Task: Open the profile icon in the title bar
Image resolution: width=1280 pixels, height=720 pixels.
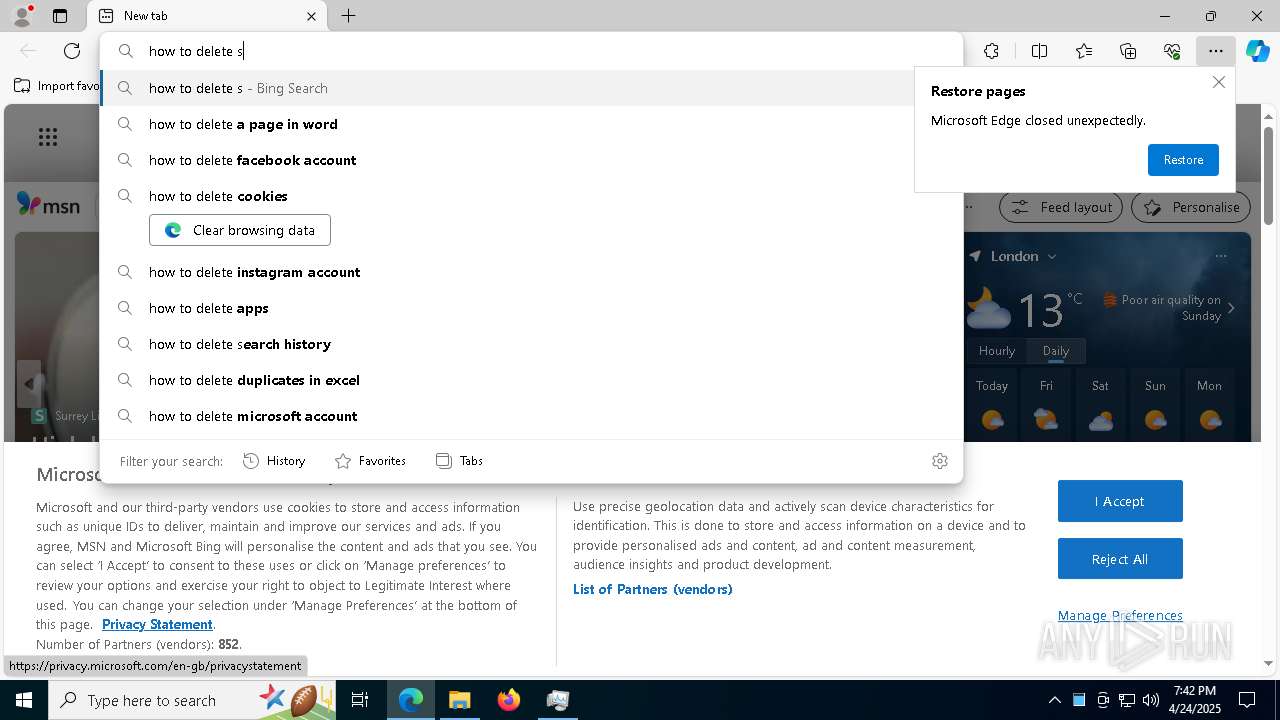Action: click(22, 16)
